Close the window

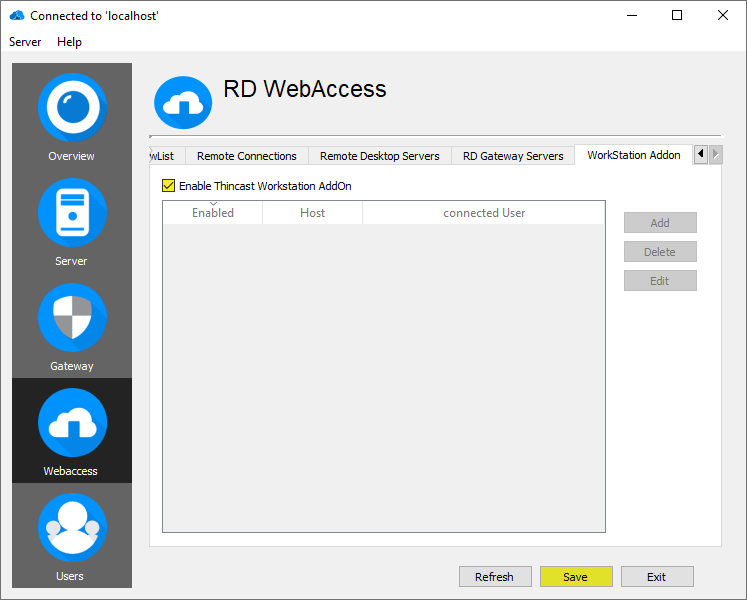(x=722, y=16)
